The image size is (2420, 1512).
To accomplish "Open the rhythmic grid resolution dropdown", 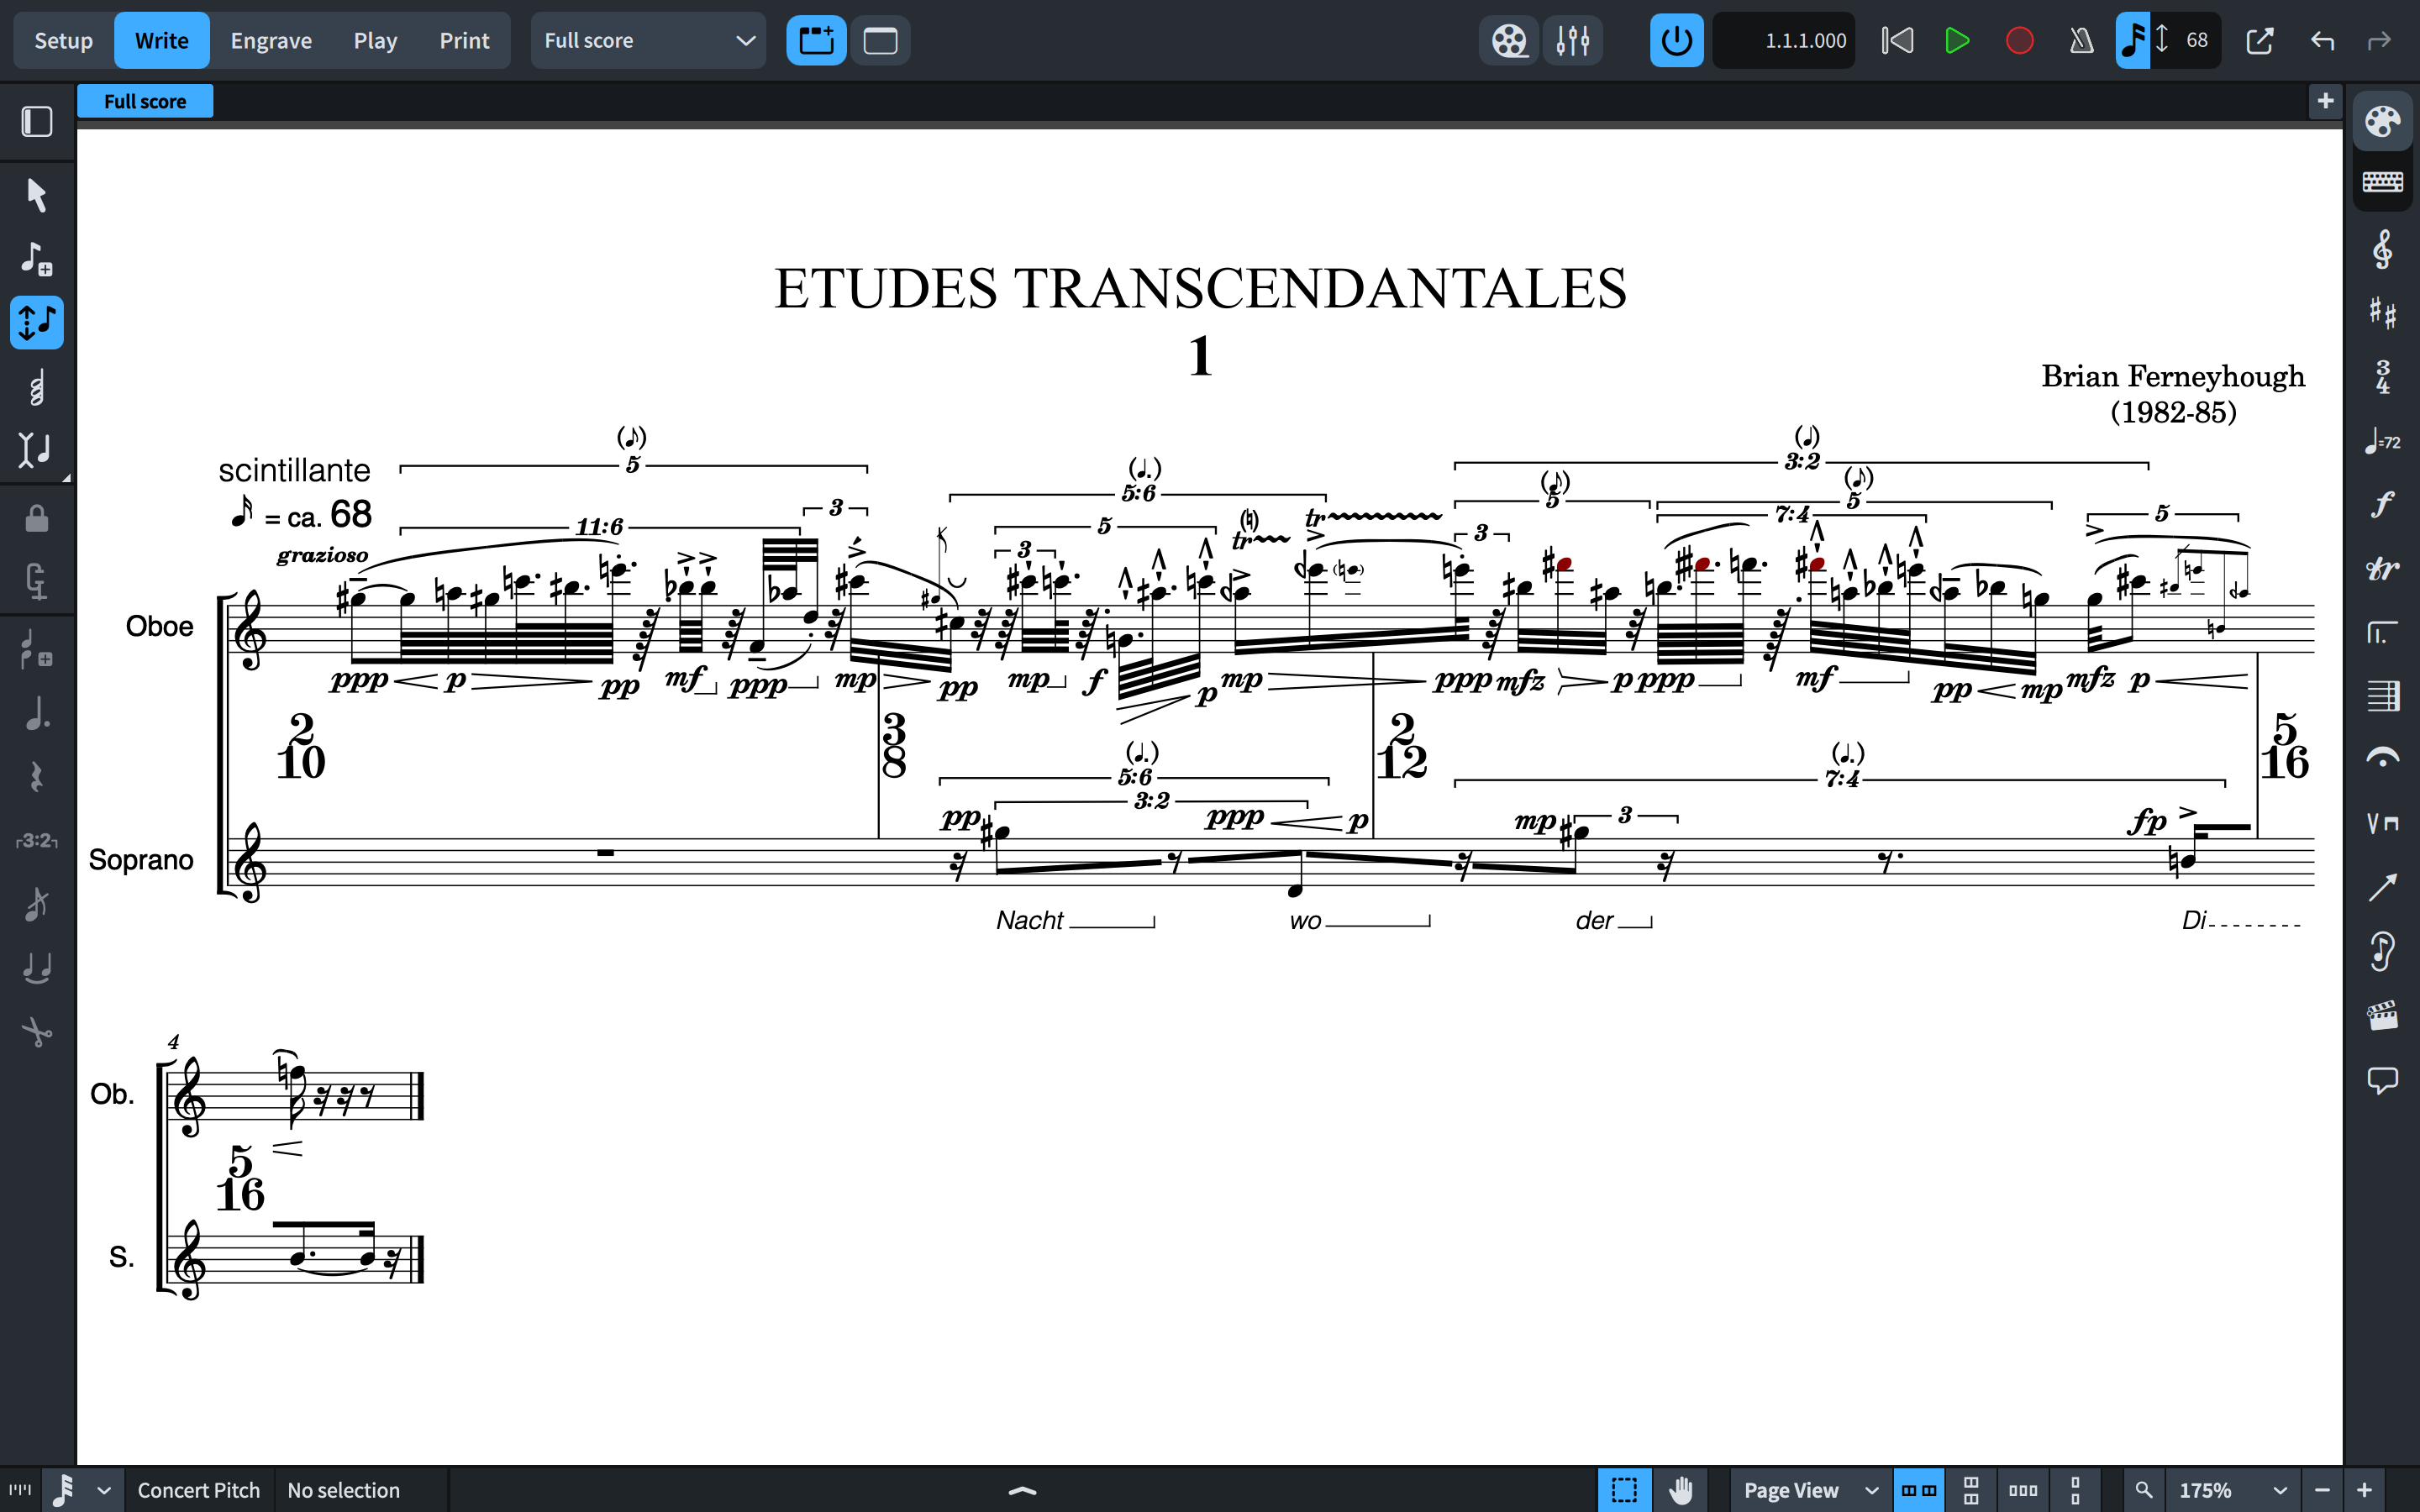I will pos(82,1490).
